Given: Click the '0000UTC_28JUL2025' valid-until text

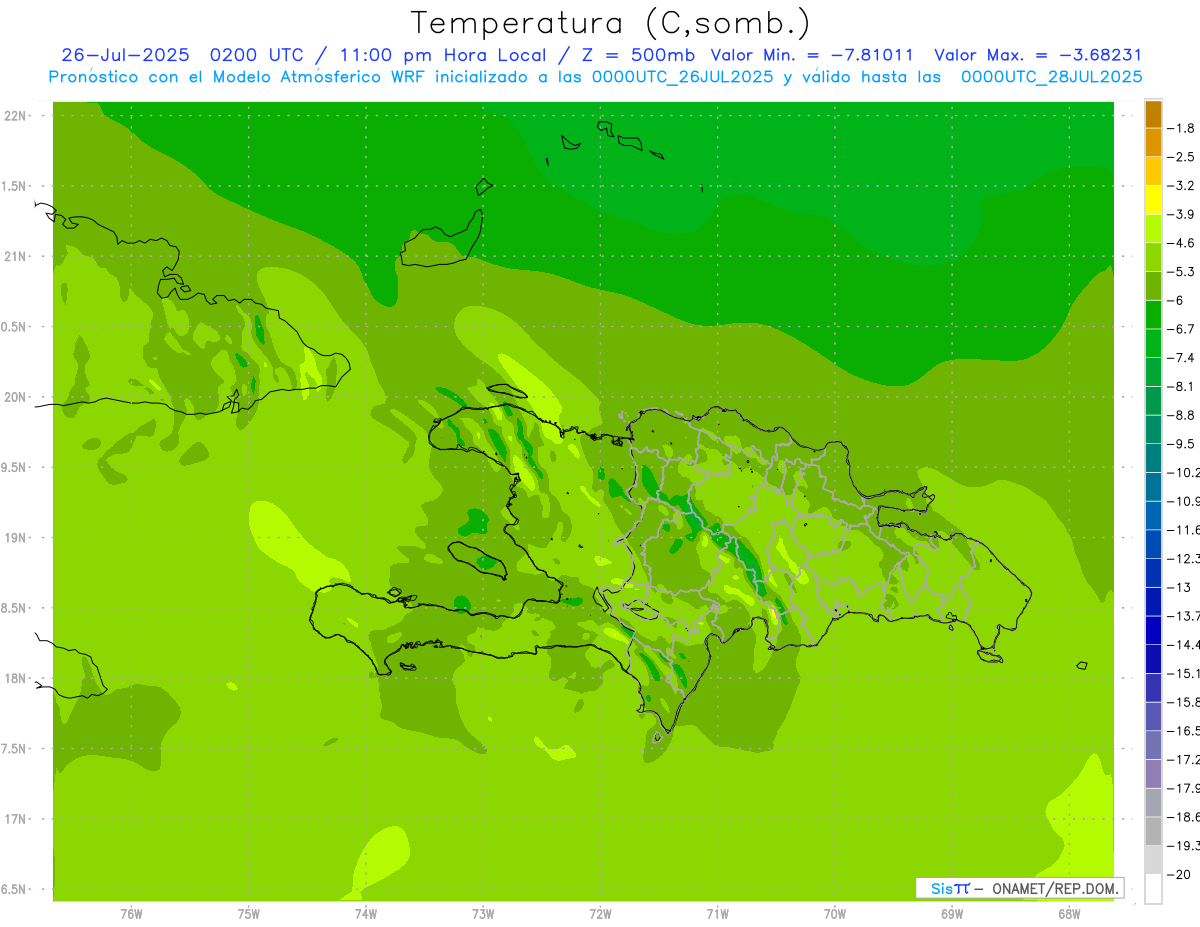Looking at the screenshot, I should coord(1051,77).
